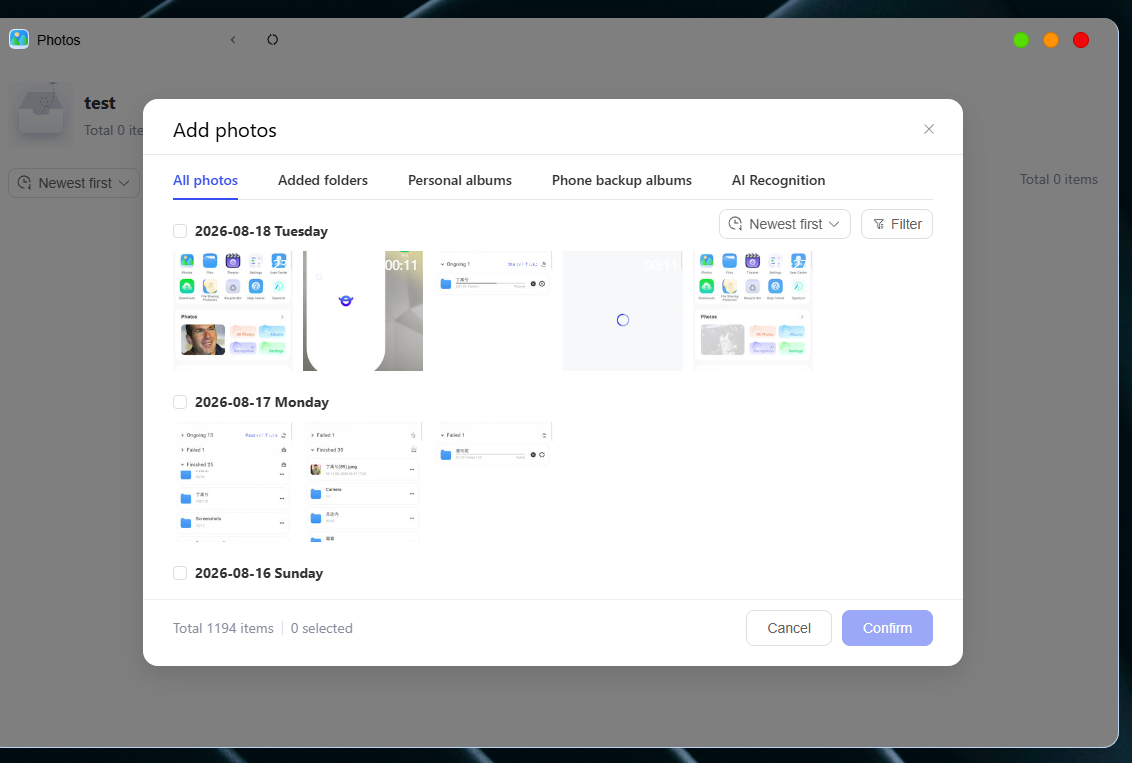This screenshot has width=1132, height=763.
Task: Go back with the left arrow icon
Action: [x=233, y=40]
